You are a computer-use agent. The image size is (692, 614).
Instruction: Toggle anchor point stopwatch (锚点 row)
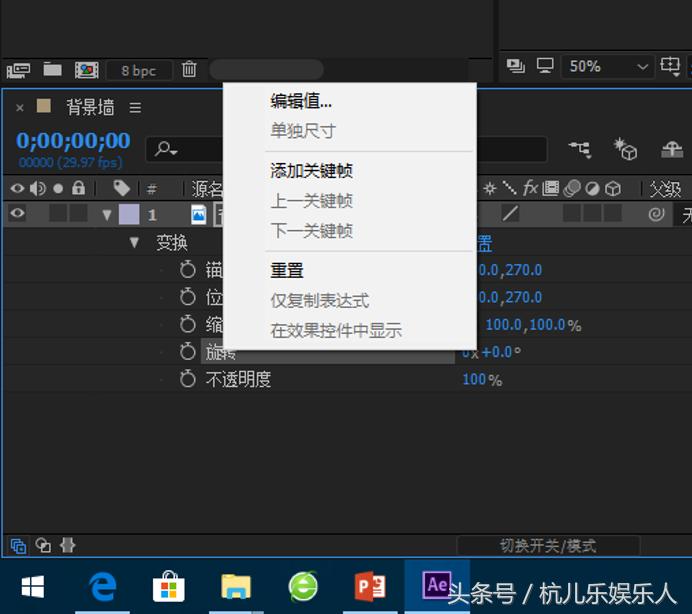(187, 269)
